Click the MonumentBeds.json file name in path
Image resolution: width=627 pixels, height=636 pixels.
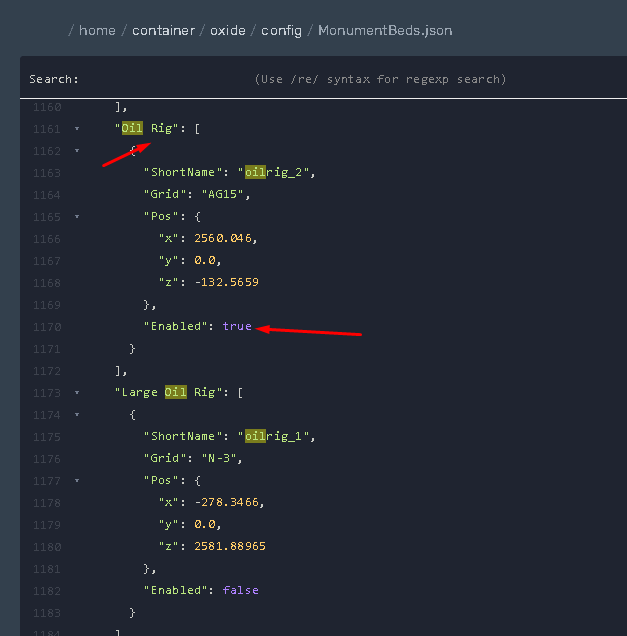[x=384, y=30]
